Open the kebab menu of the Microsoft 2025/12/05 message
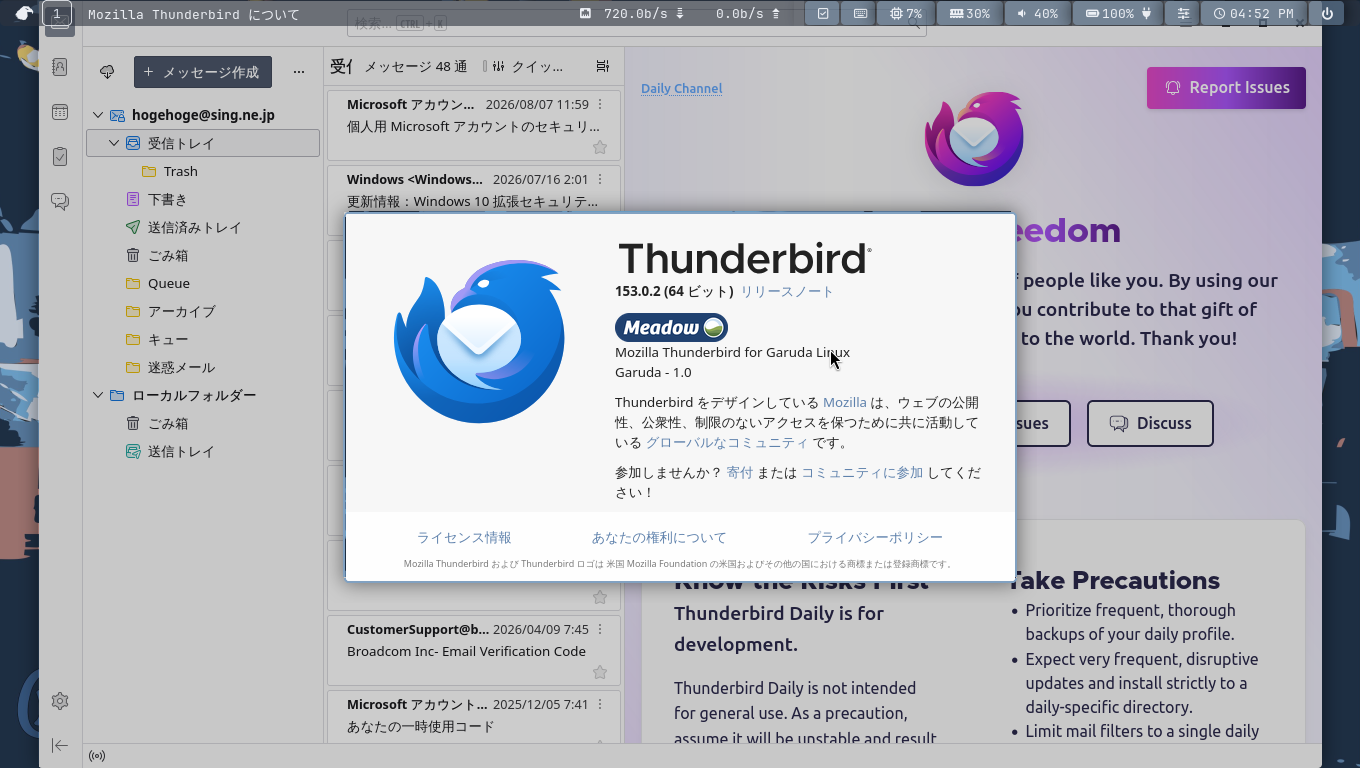Screen dimensions: 1360x768 [600, 704]
